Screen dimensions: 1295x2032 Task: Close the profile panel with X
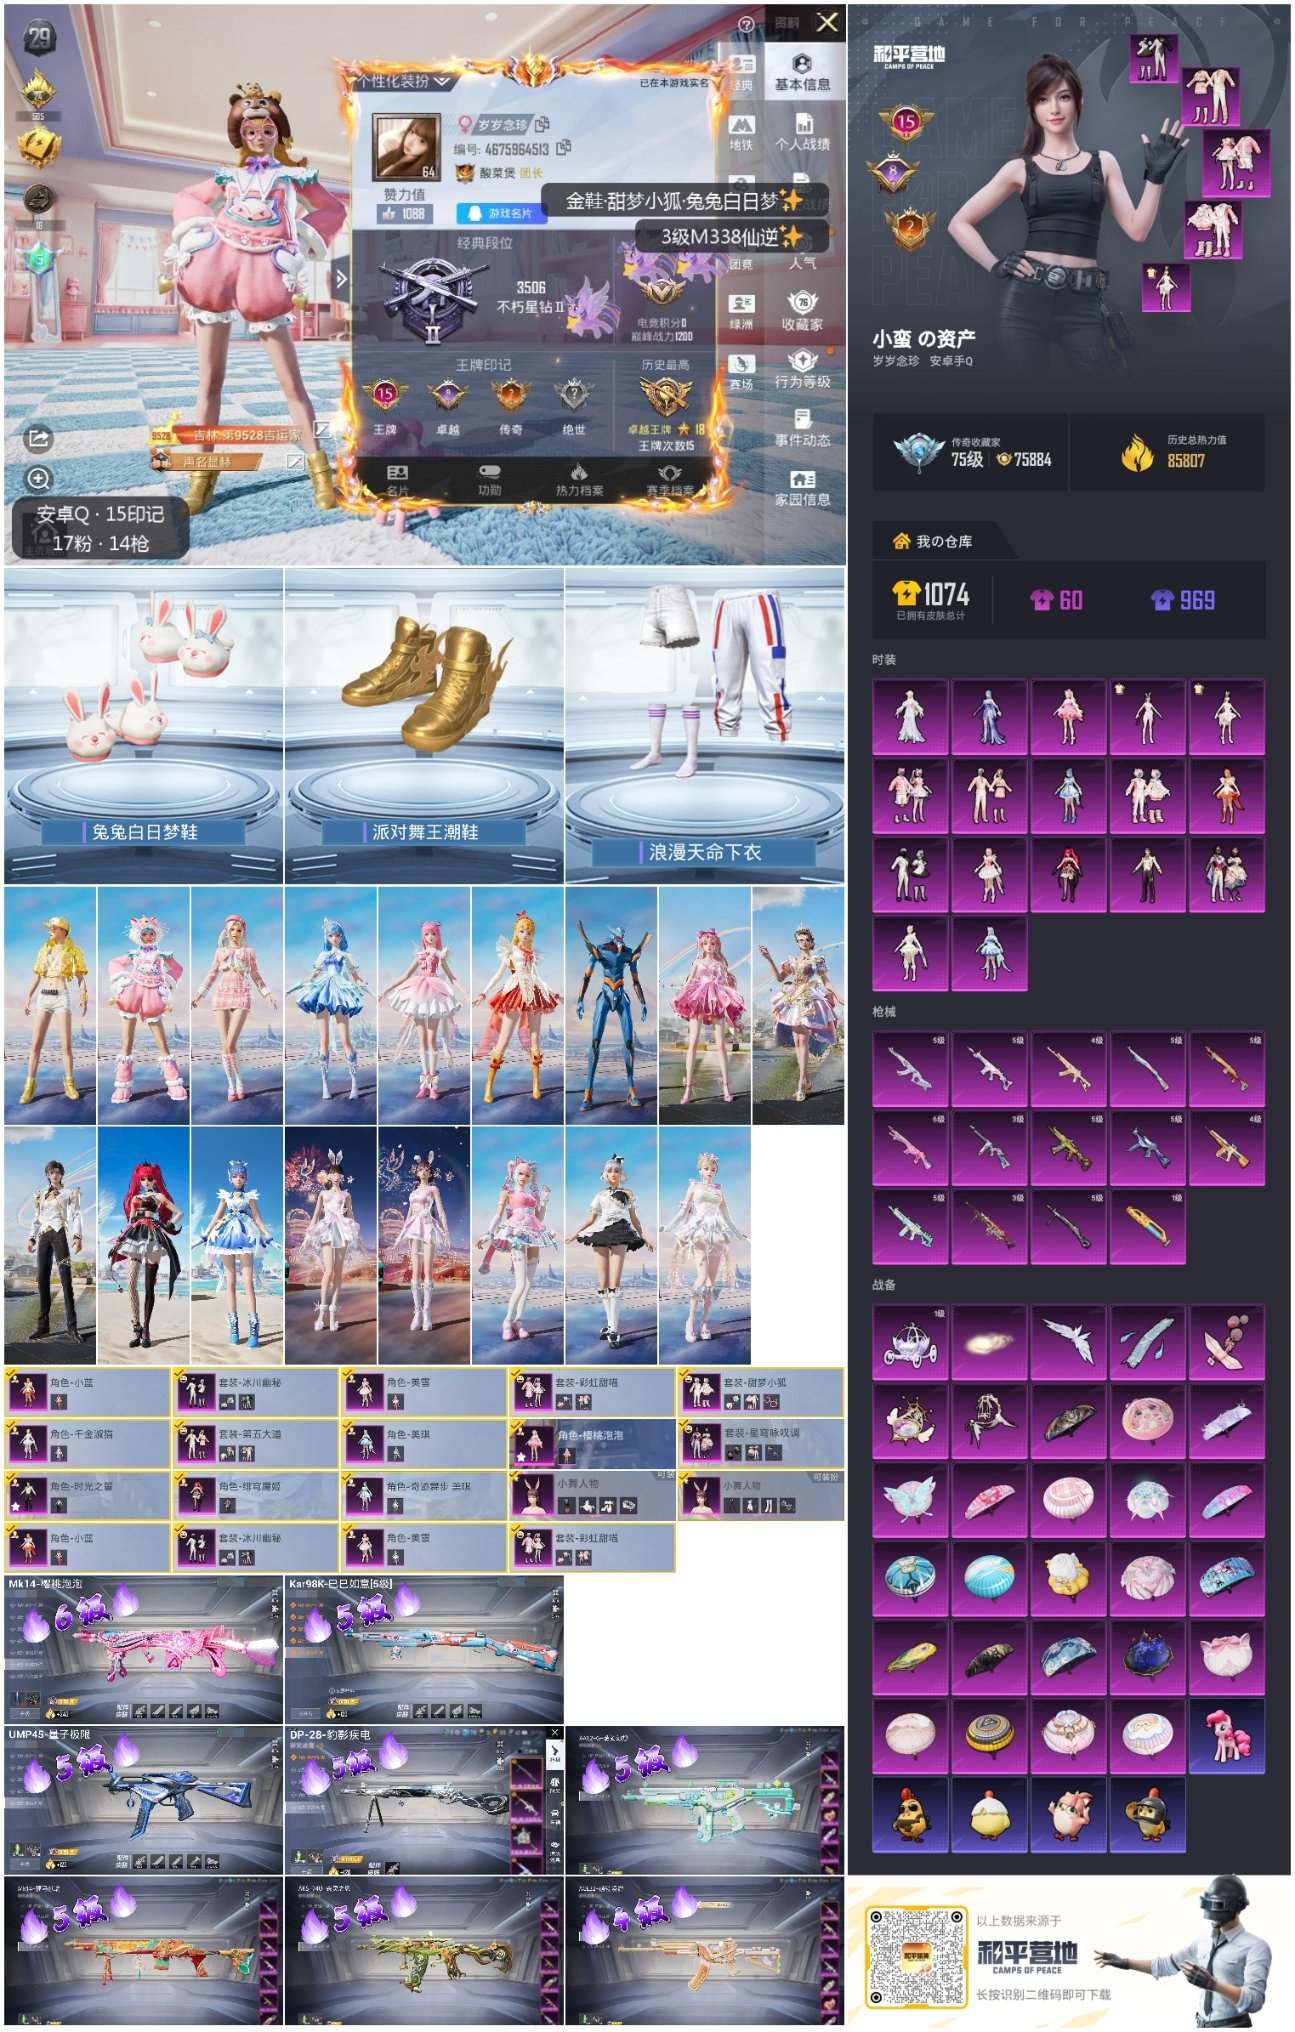tap(827, 22)
